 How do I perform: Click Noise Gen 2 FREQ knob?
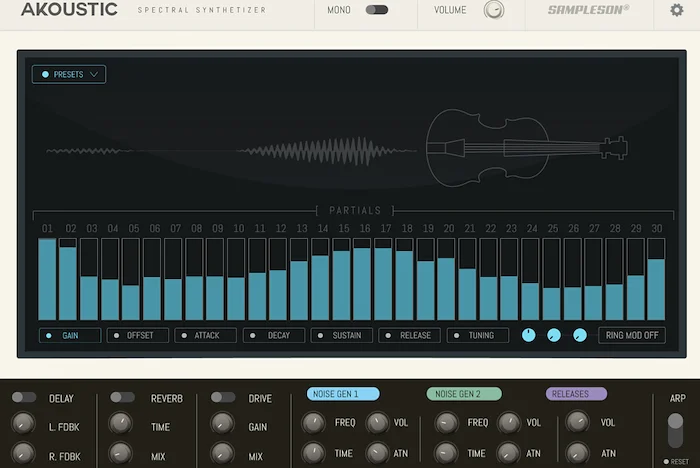446,423
